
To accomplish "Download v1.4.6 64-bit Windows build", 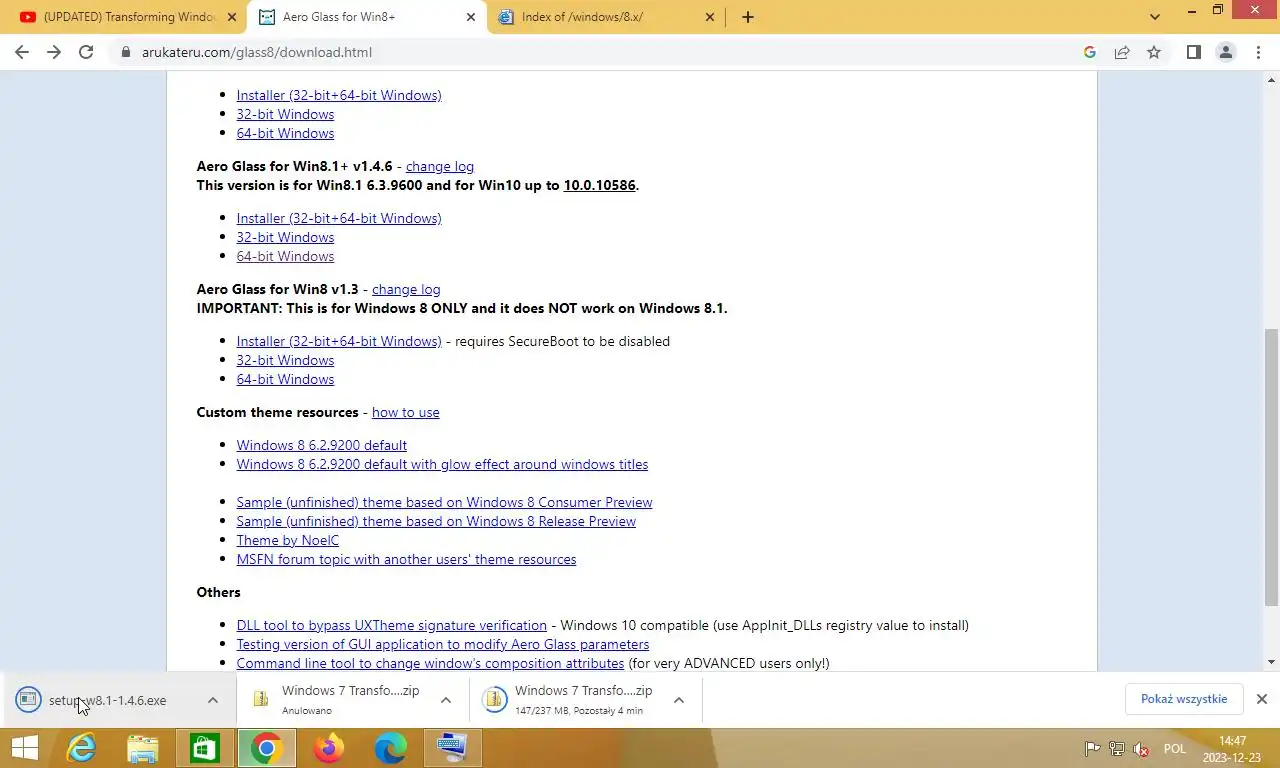I will pyautogui.click(x=285, y=256).
